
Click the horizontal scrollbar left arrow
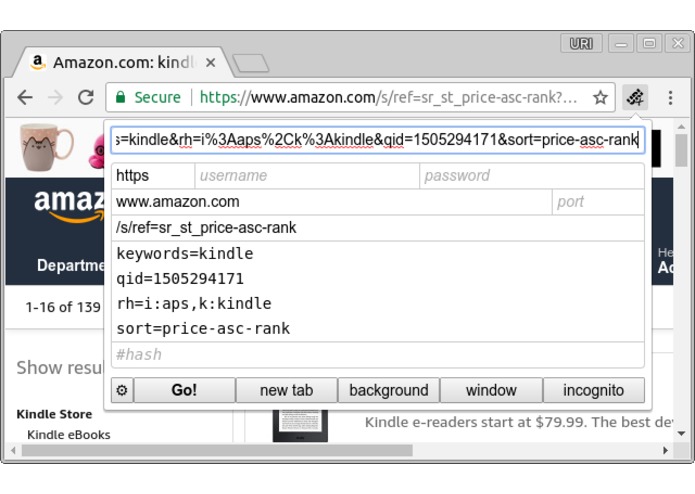click(13, 450)
